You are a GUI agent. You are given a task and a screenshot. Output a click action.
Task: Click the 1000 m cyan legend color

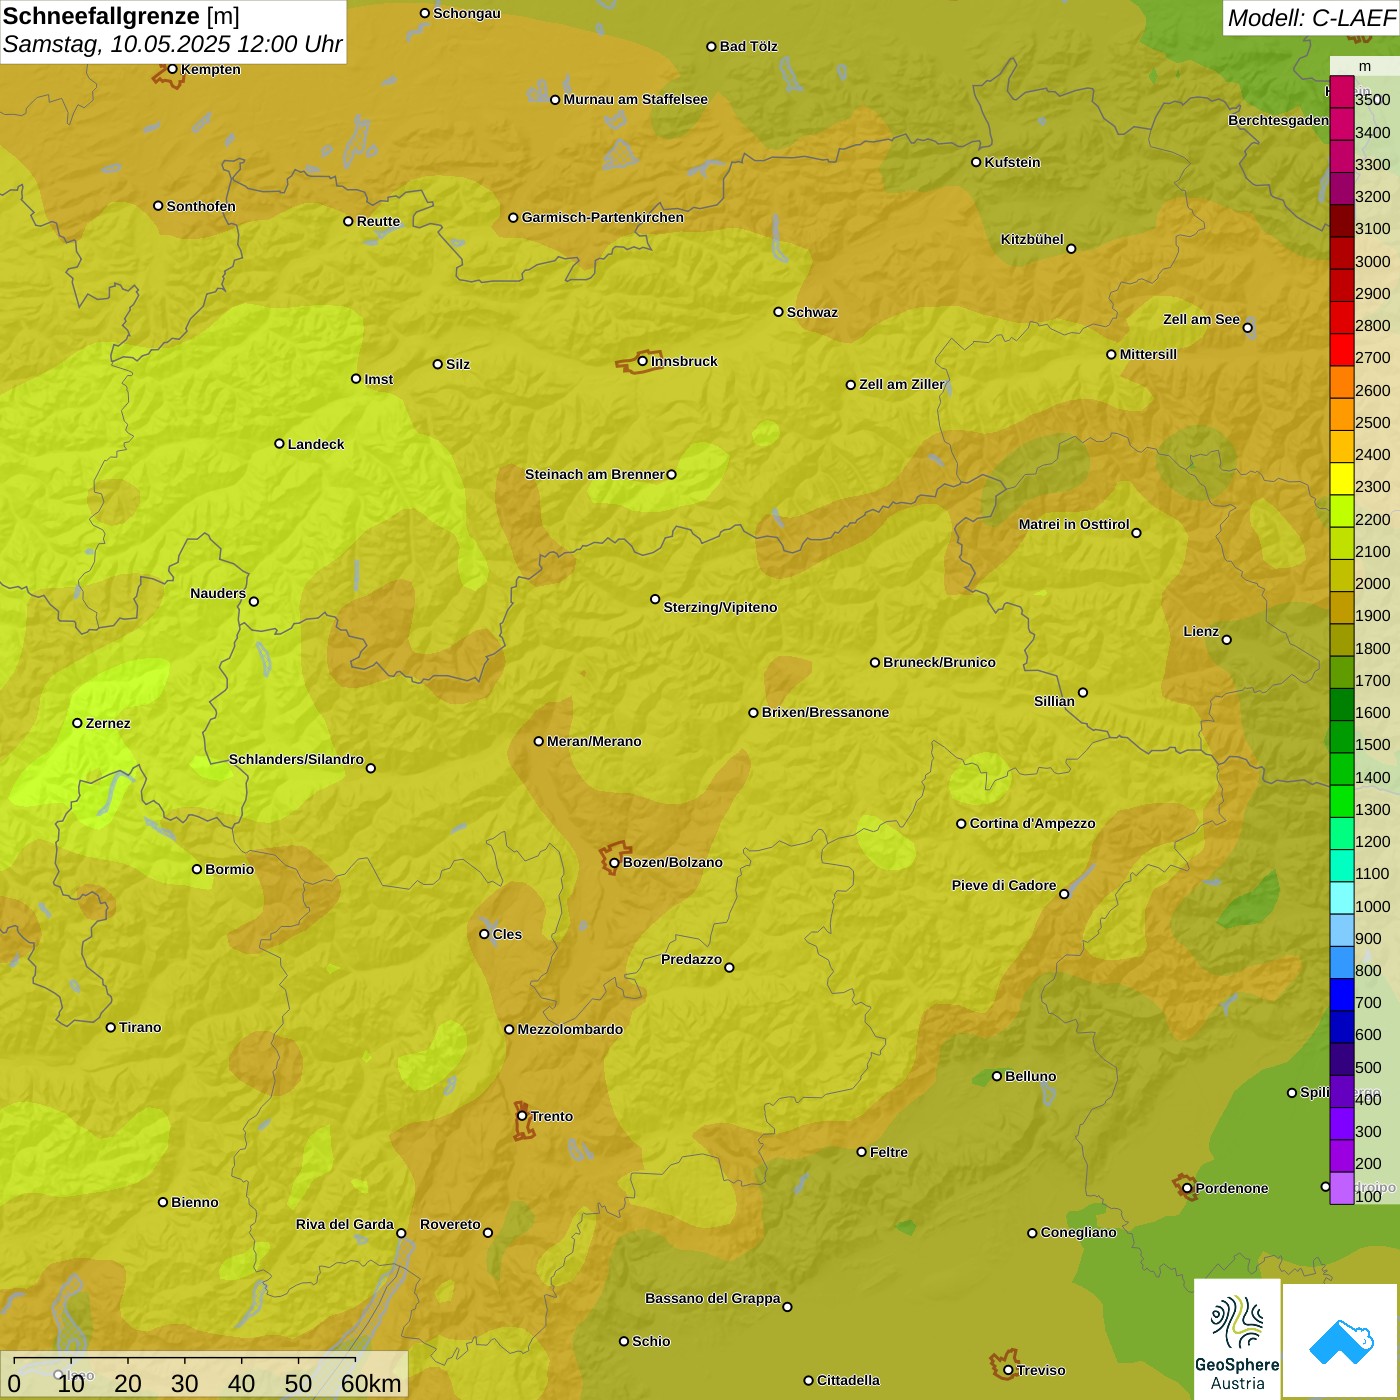point(1341,898)
